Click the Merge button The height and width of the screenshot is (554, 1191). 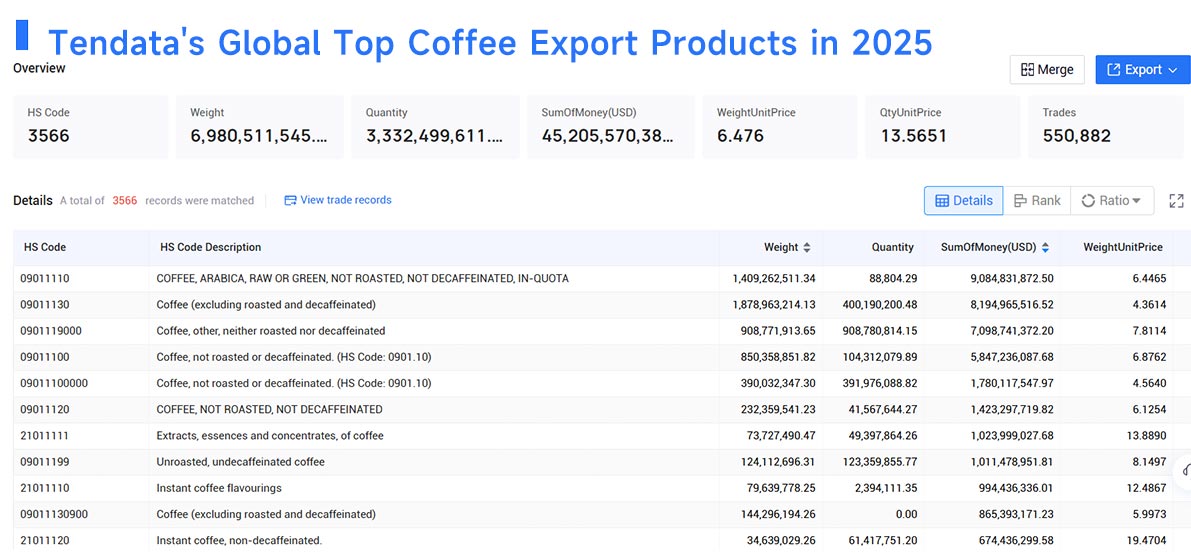(x=1047, y=70)
